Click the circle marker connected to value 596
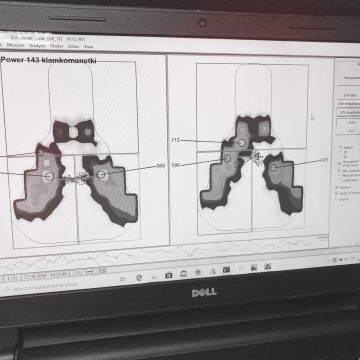 (x=227, y=159)
